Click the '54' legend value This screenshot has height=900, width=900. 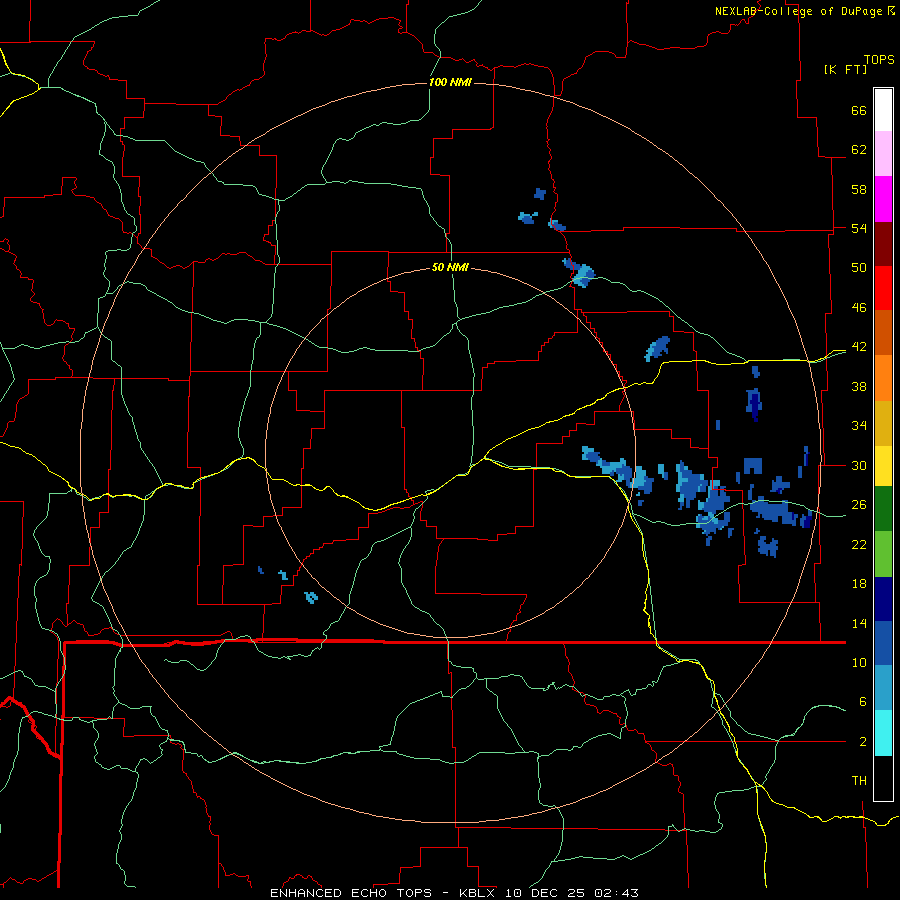[x=859, y=228]
